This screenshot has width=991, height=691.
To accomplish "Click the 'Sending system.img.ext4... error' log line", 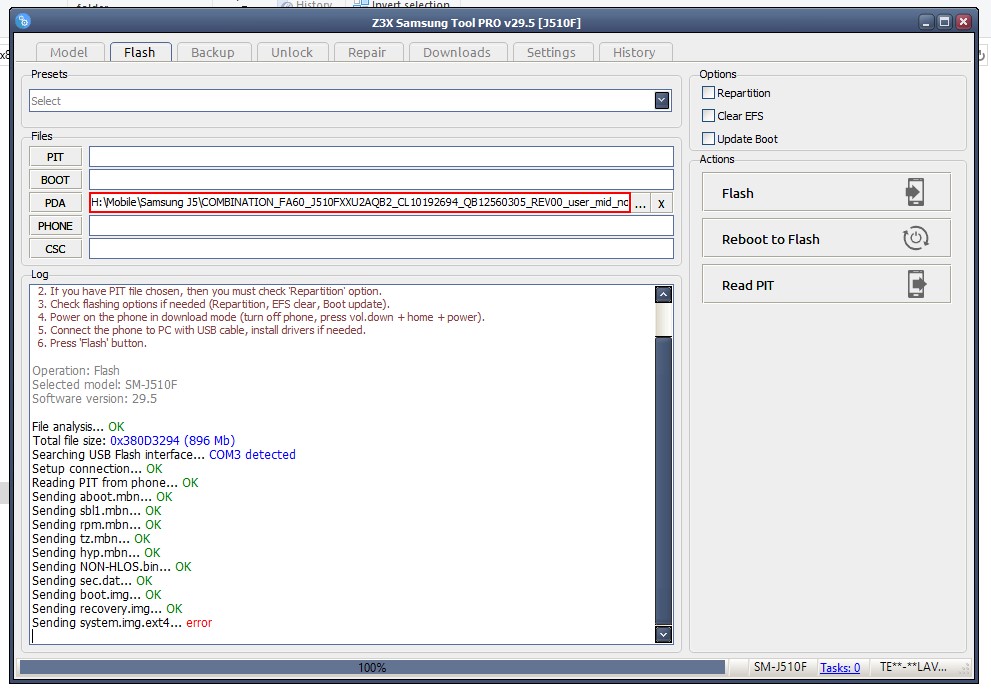I will tap(122, 623).
